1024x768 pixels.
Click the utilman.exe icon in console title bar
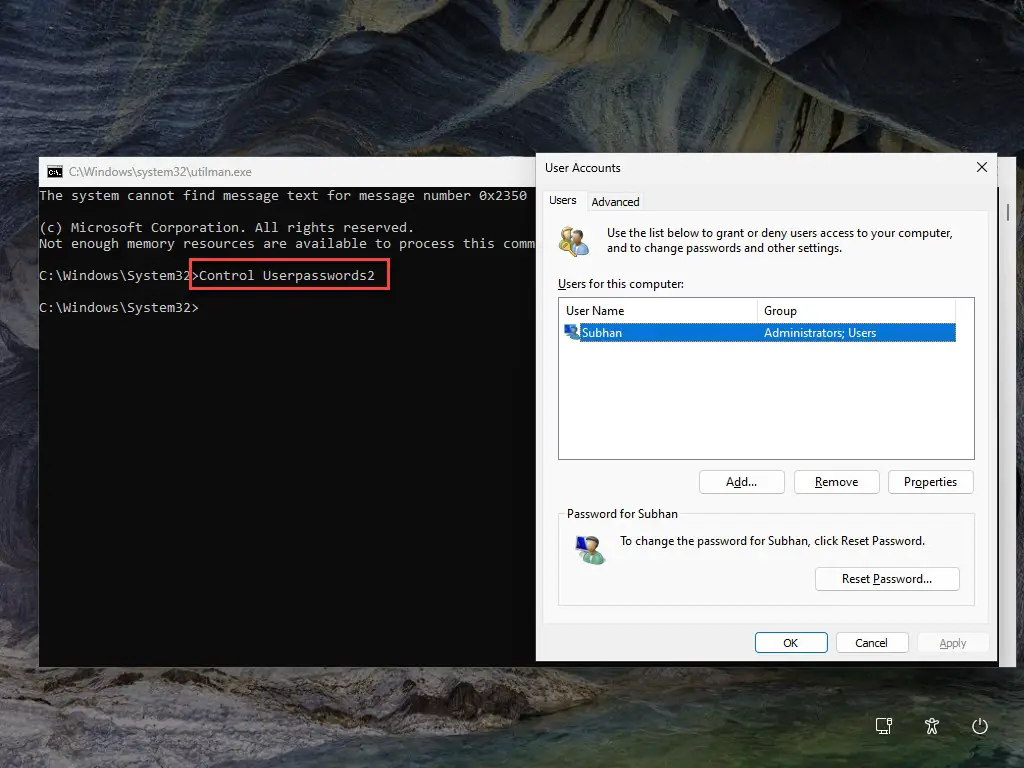tap(53, 171)
